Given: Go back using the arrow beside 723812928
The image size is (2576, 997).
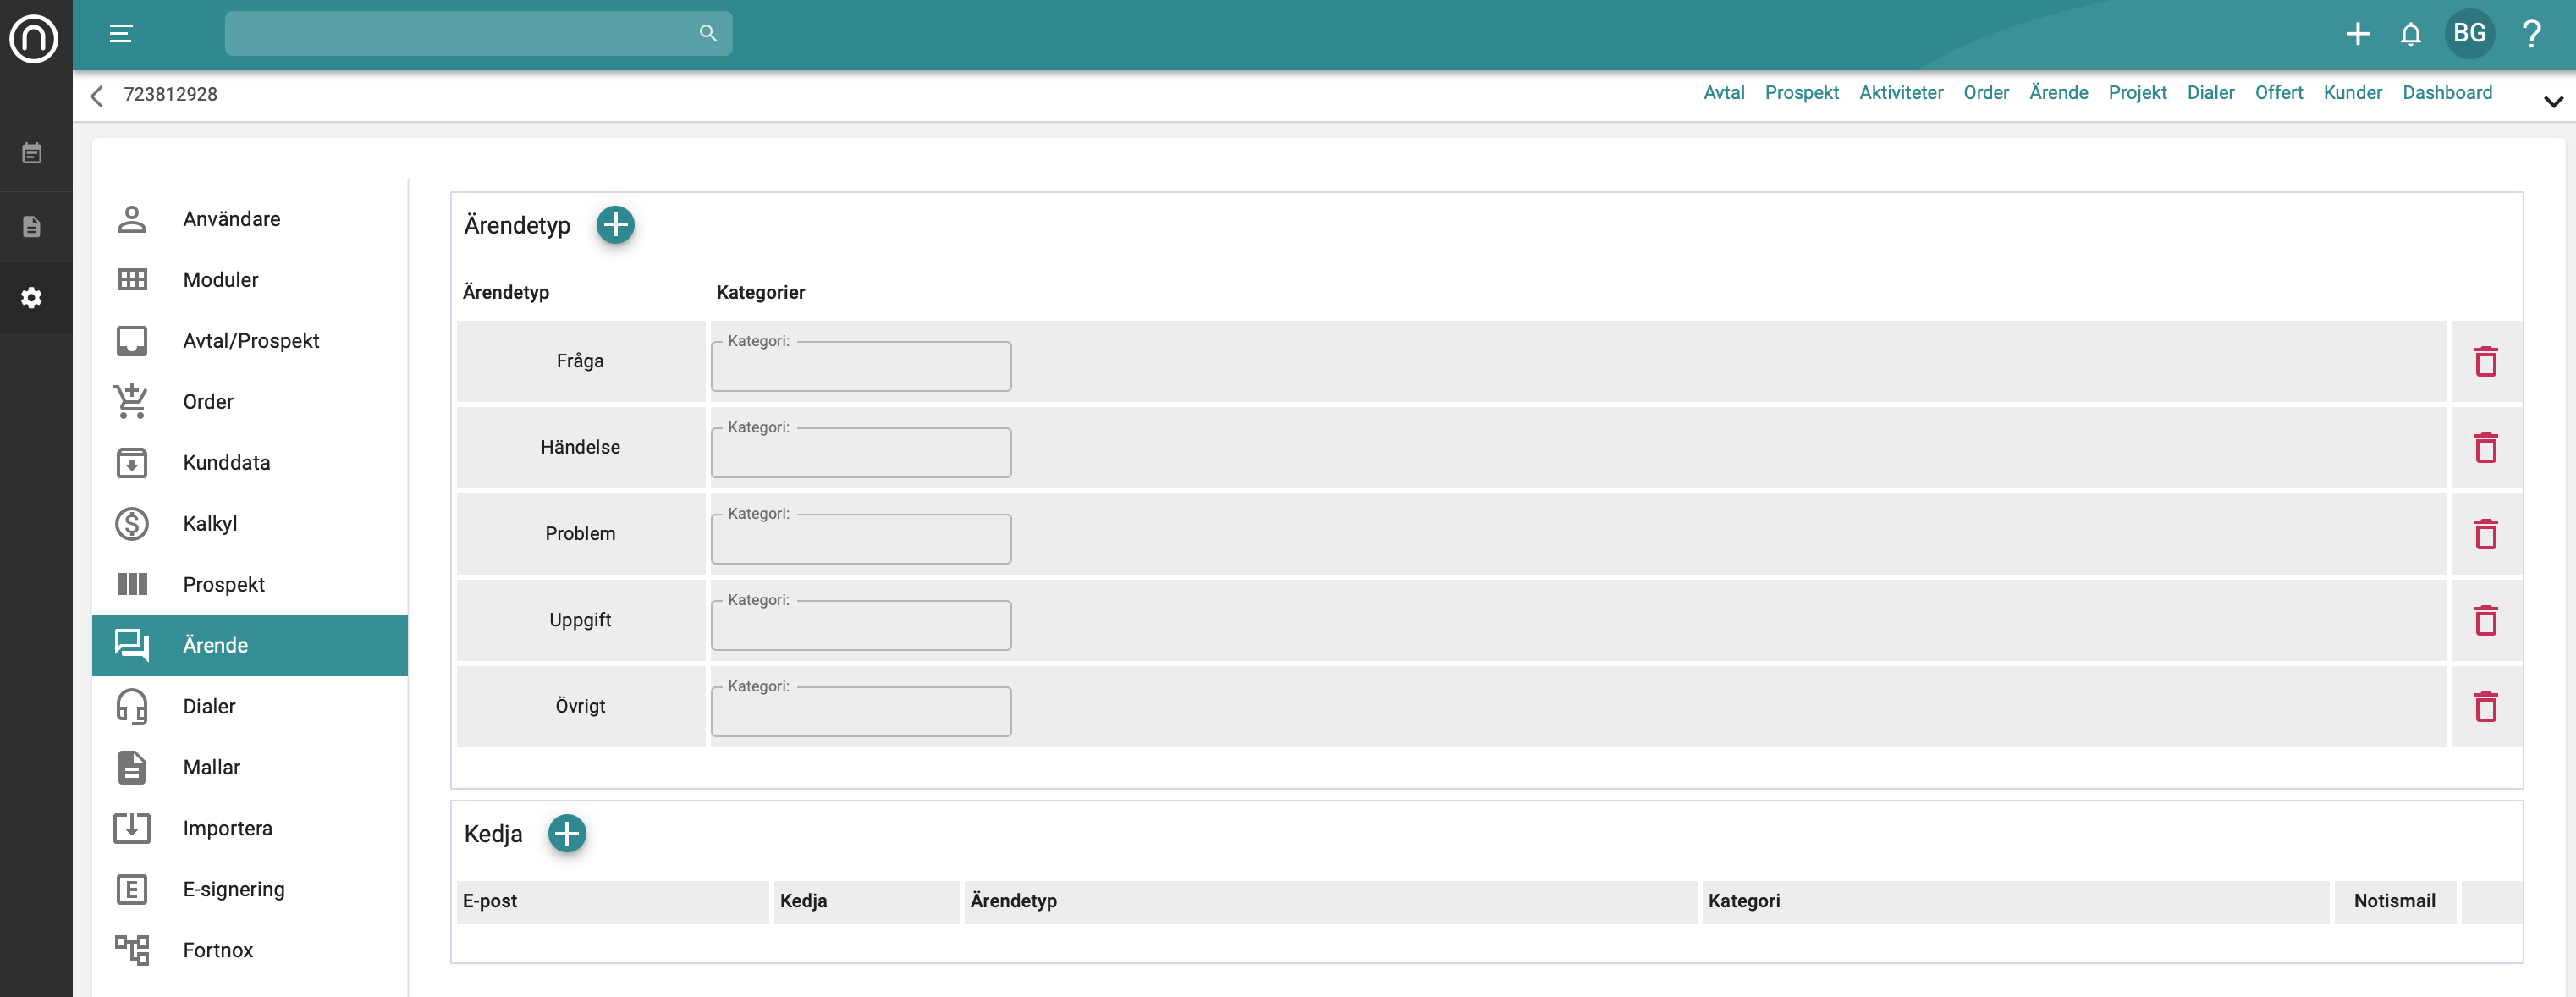Looking at the screenshot, I should [x=97, y=96].
